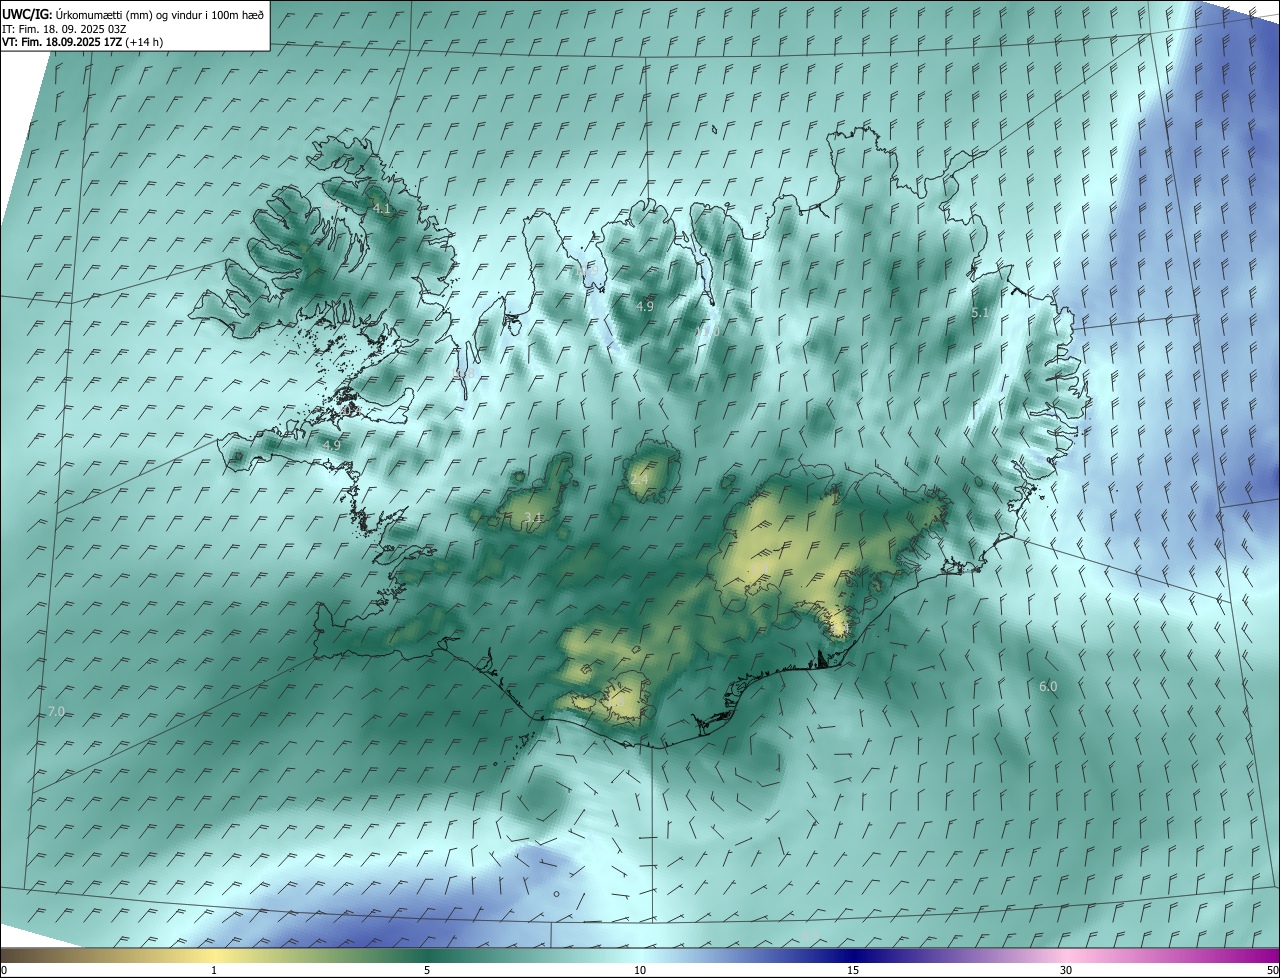Click the 7.0 value over the southwest ocean

tap(56, 711)
